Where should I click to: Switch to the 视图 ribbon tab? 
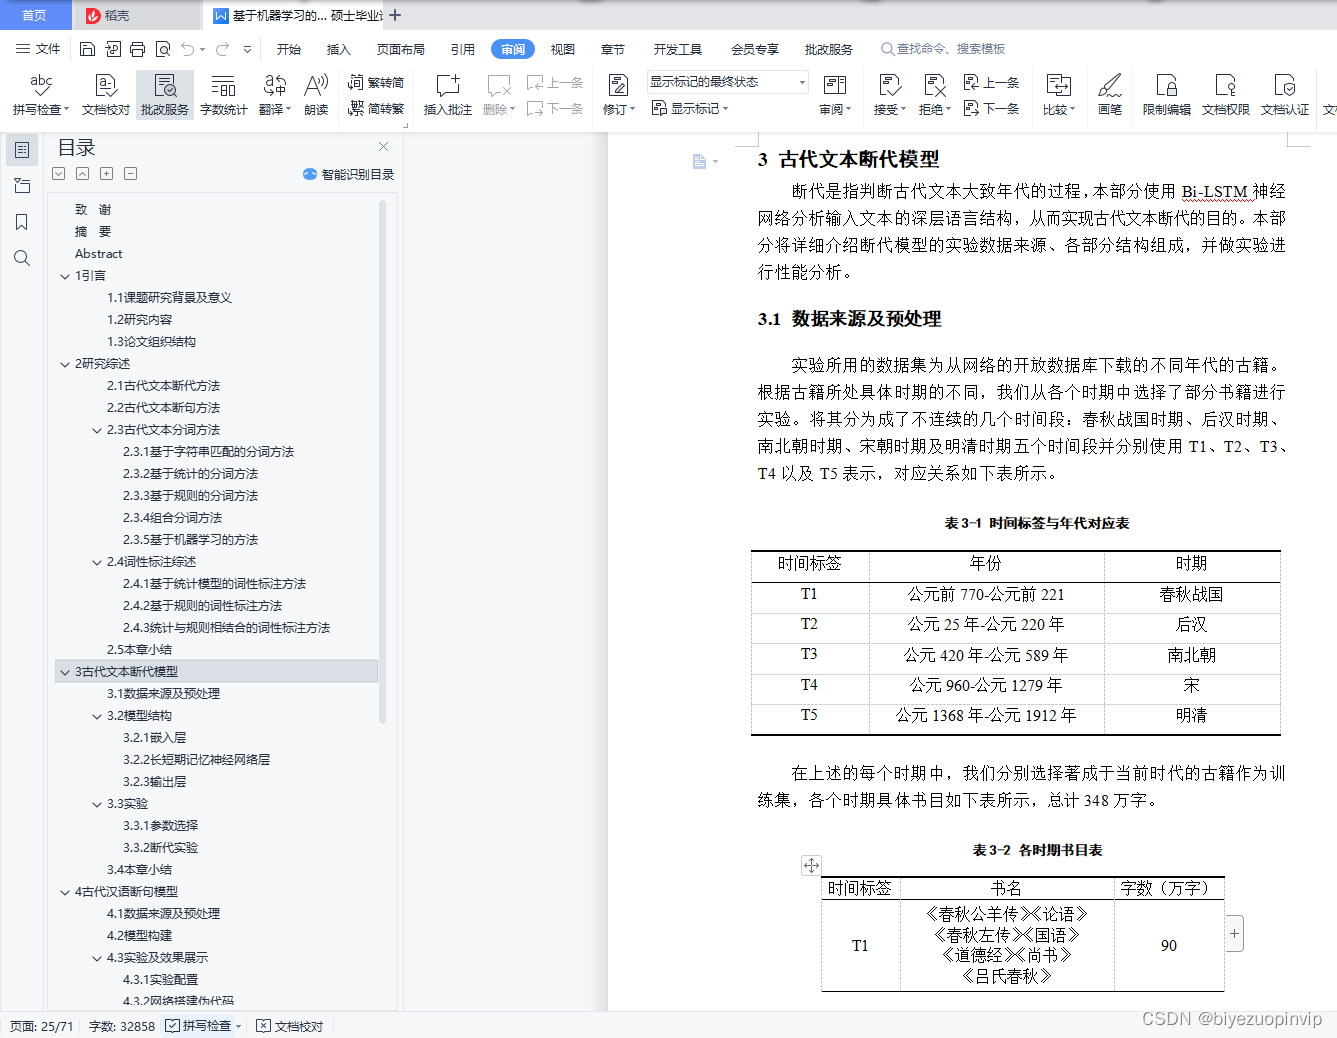[563, 49]
